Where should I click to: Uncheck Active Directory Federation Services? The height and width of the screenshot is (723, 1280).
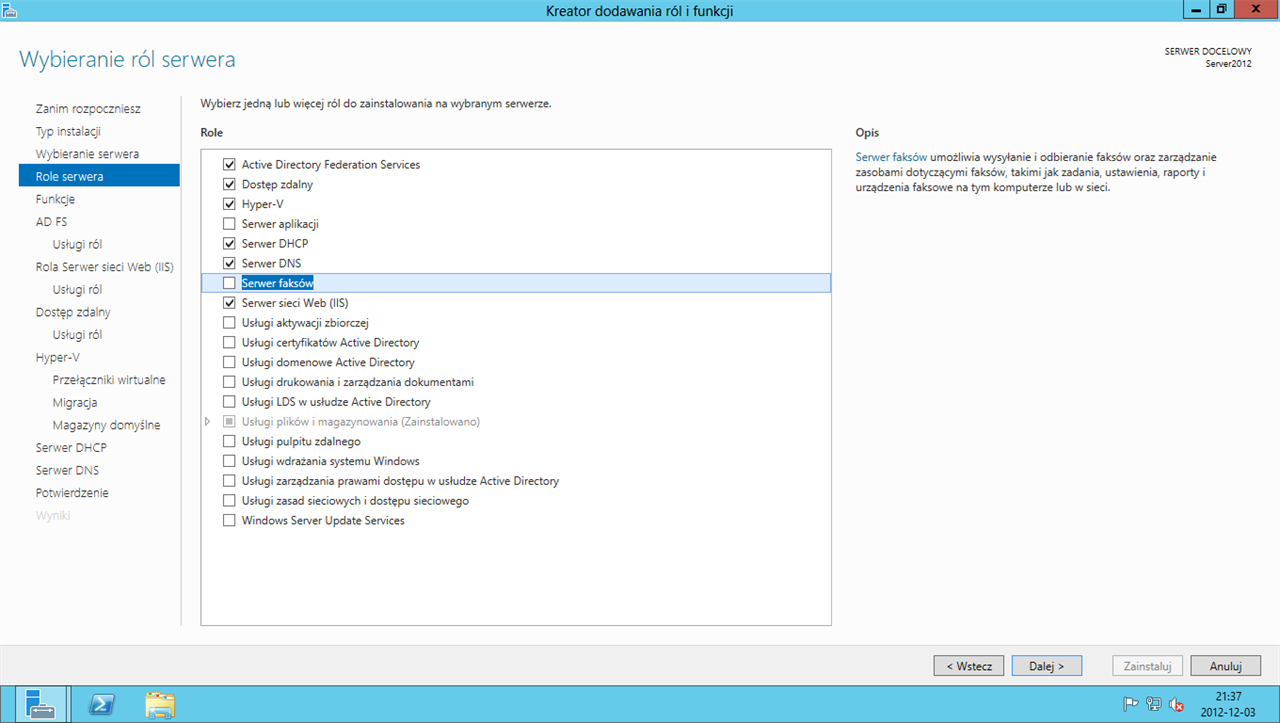click(229, 164)
